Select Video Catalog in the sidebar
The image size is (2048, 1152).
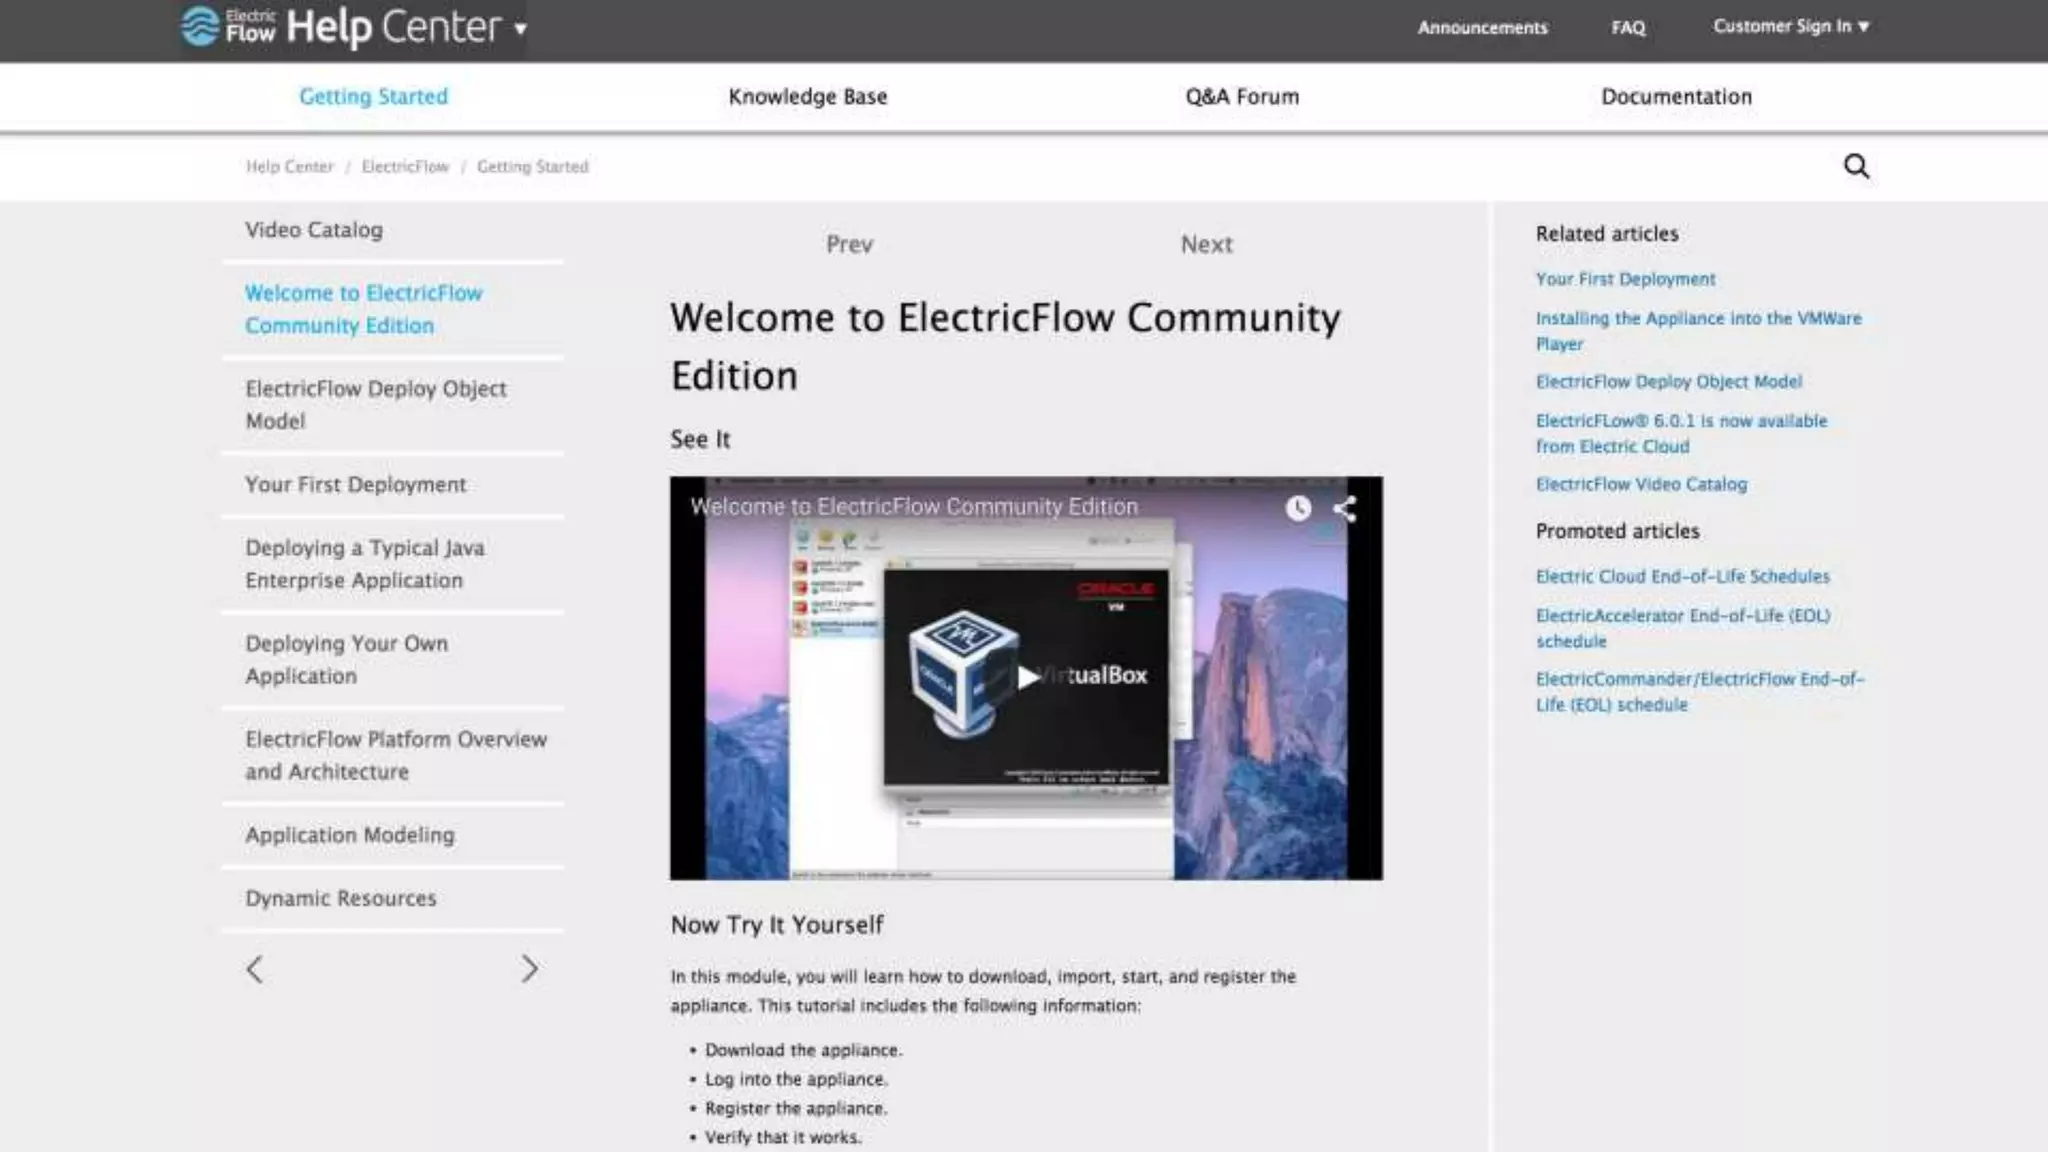click(314, 230)
